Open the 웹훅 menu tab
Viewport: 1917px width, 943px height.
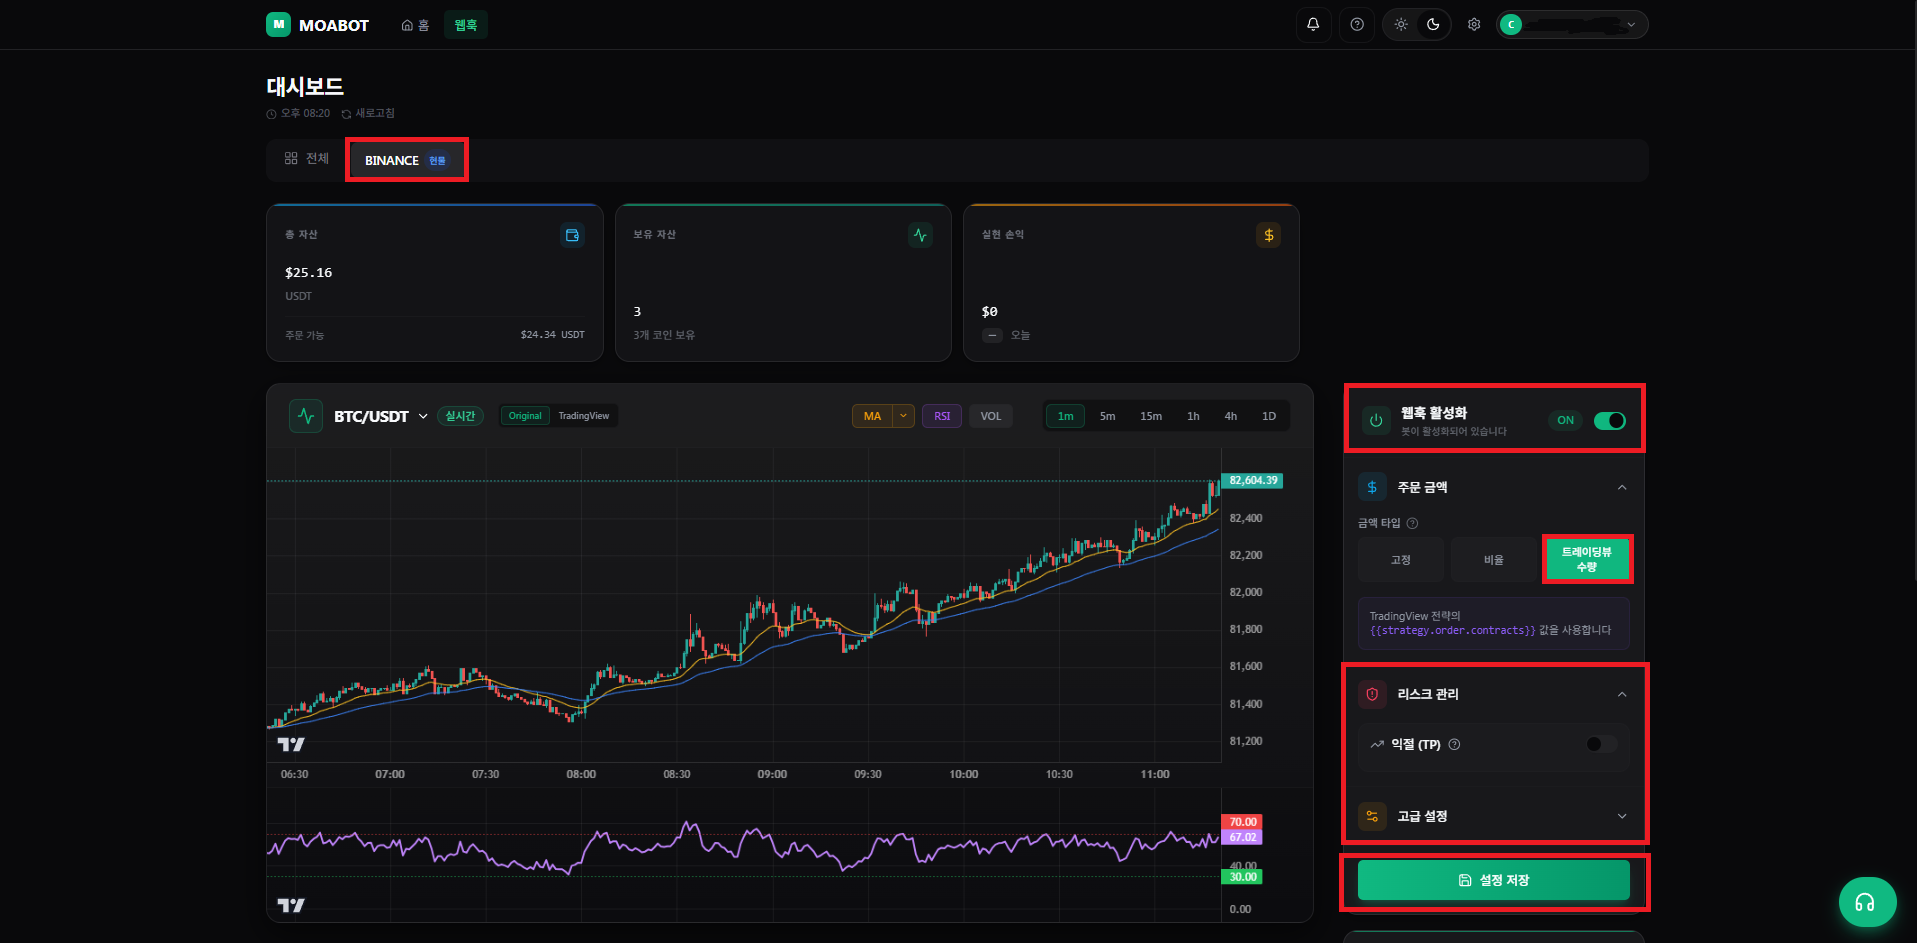pos(466,25)
